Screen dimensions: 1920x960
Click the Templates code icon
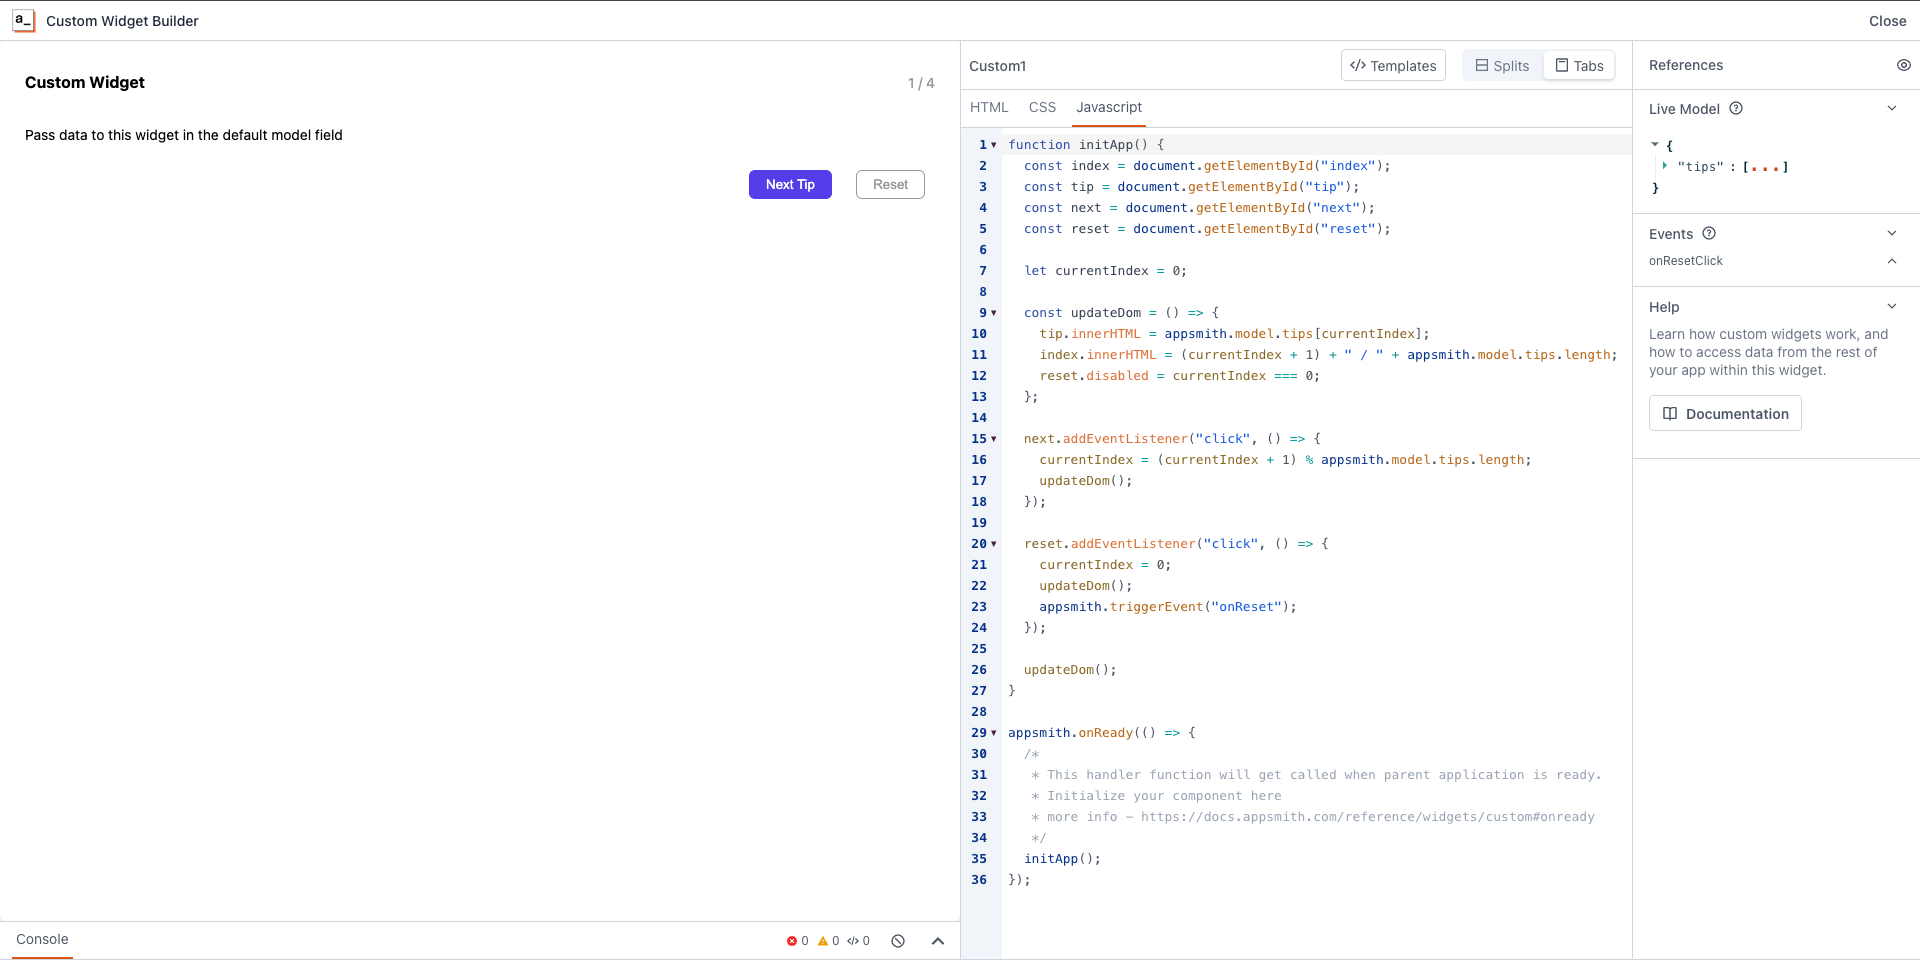[x=1360, y=65]
